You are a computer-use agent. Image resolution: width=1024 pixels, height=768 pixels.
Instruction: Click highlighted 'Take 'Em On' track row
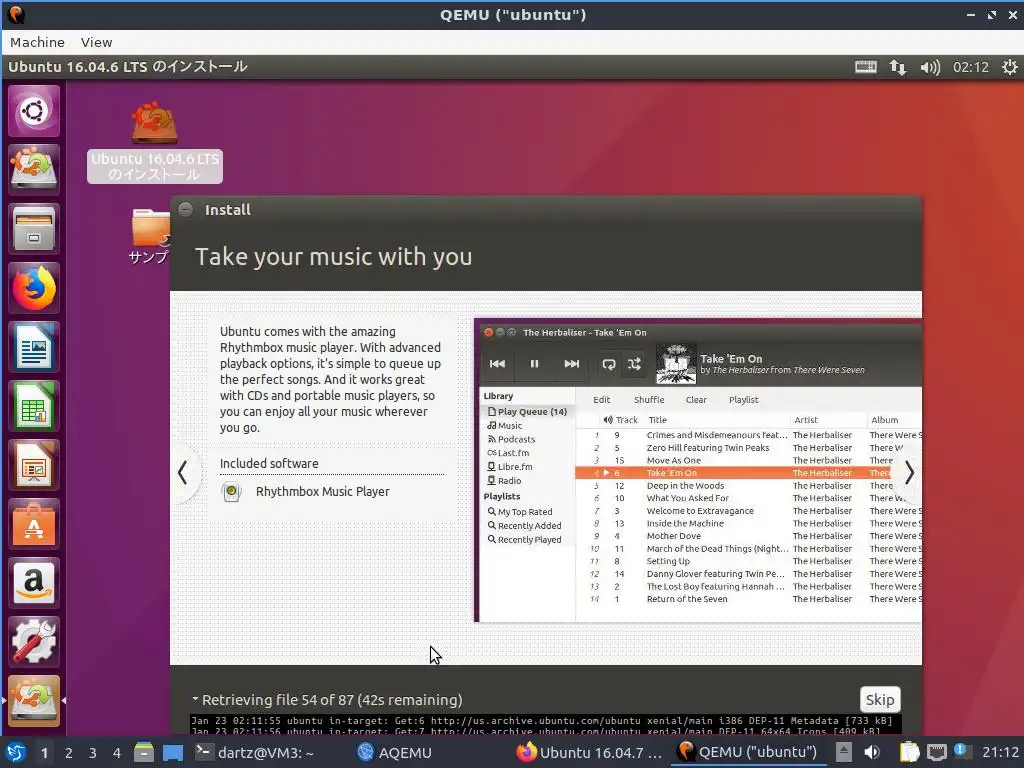click(748, 473)
